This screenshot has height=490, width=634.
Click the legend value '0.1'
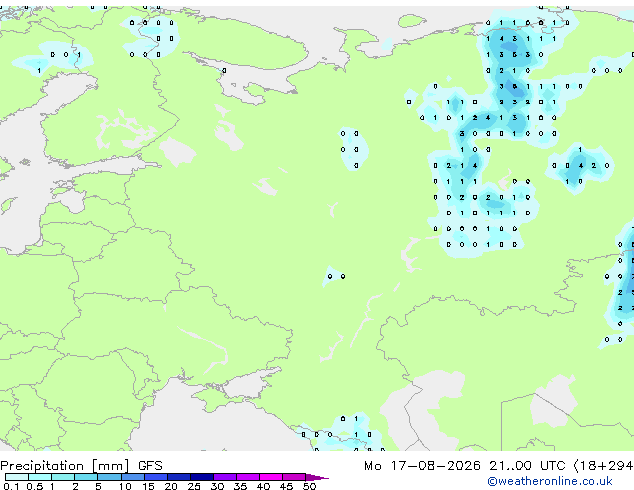pos(11,486)
